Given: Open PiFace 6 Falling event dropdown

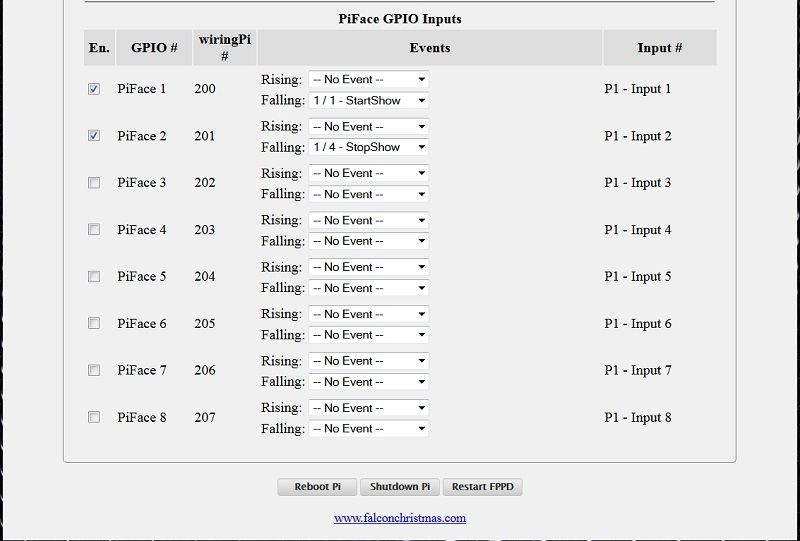Looking at the screenshot, I should (x=368, y=335).
